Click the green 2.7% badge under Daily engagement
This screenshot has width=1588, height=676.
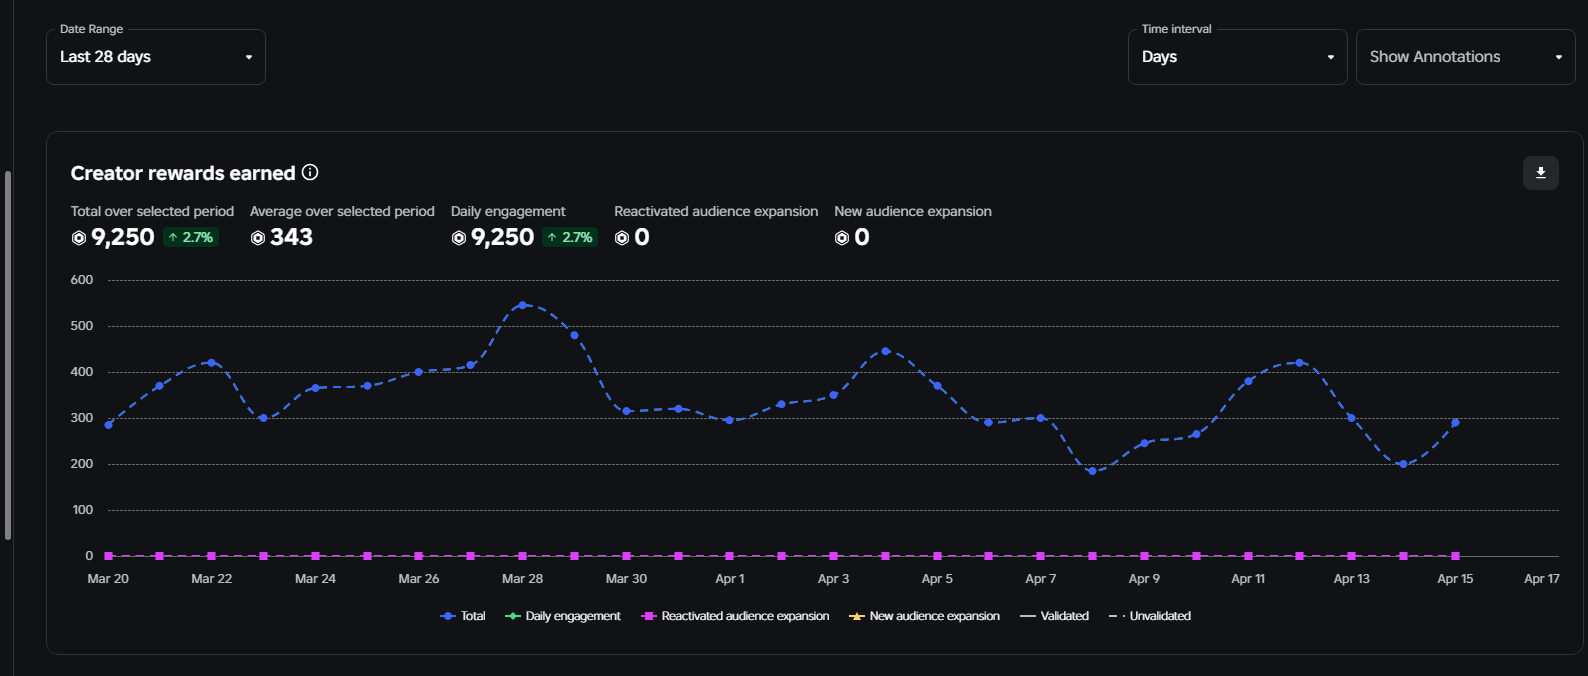pyautogui.click(x=570, y=238)
